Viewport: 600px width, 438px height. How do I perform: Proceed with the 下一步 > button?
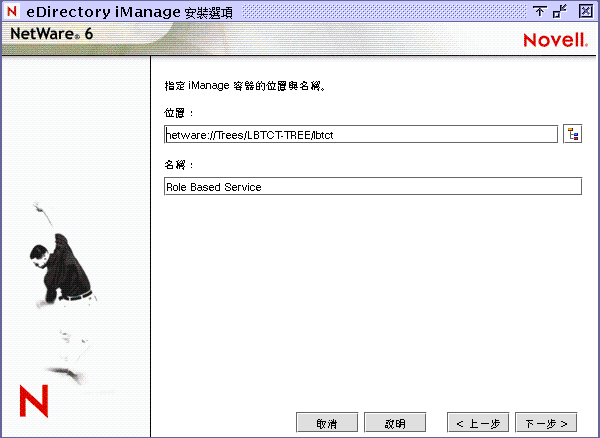click(546, 423)
